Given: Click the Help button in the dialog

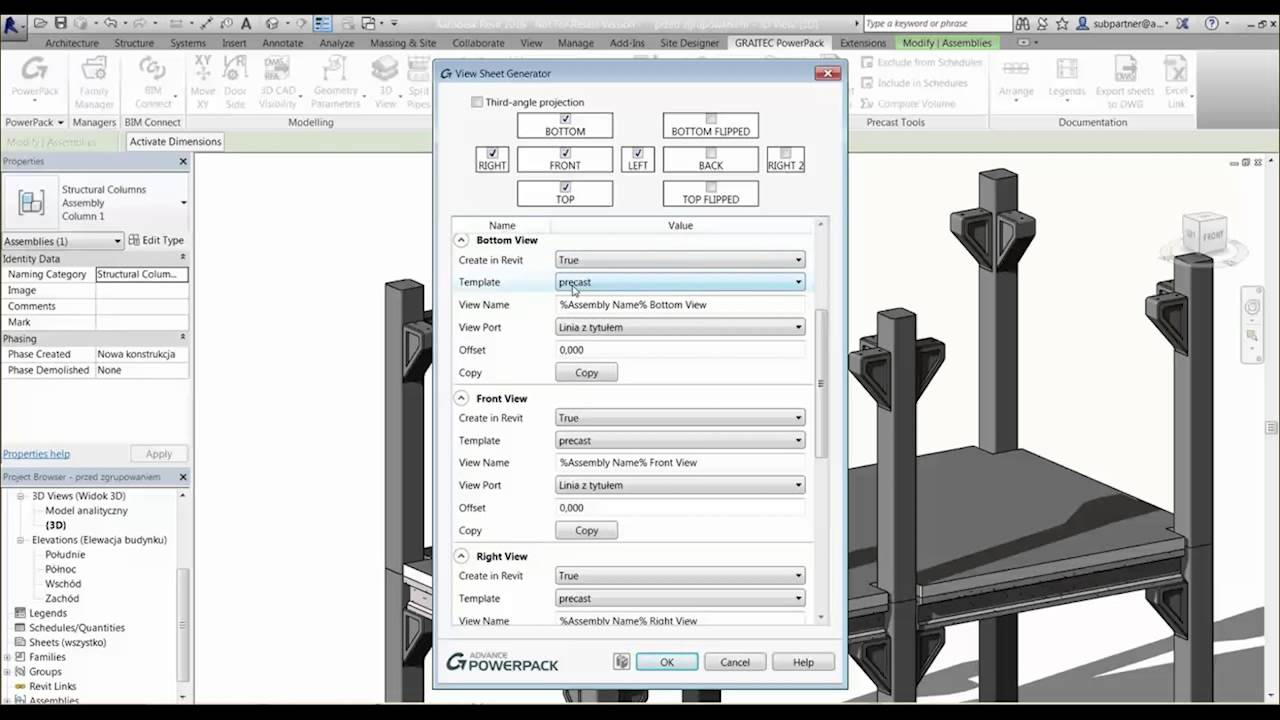Looking at the screenshot, I should [x=803, y=662].
